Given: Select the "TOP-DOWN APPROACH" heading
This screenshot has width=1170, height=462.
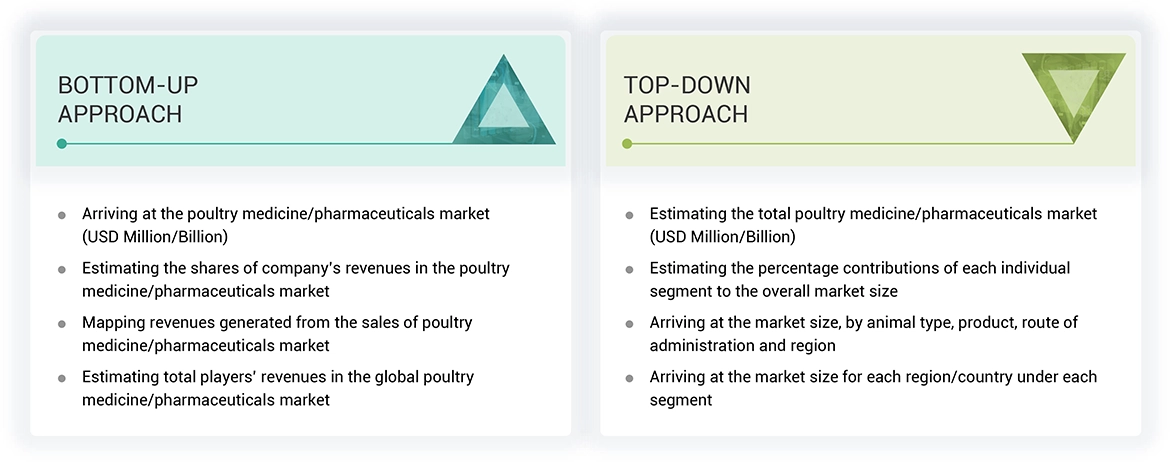Looking at the screenshot, I should [x=686, y=99].
